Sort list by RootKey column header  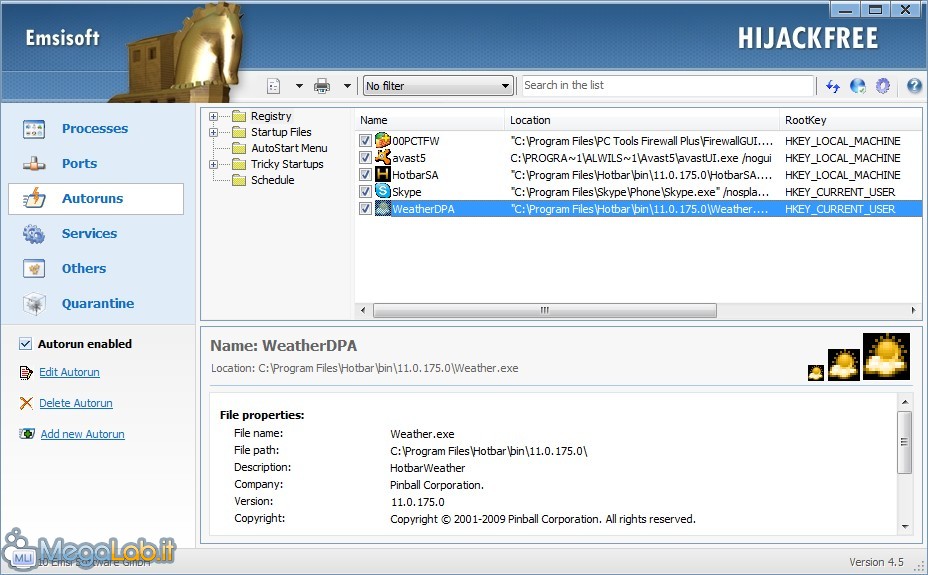coord(850,120)
